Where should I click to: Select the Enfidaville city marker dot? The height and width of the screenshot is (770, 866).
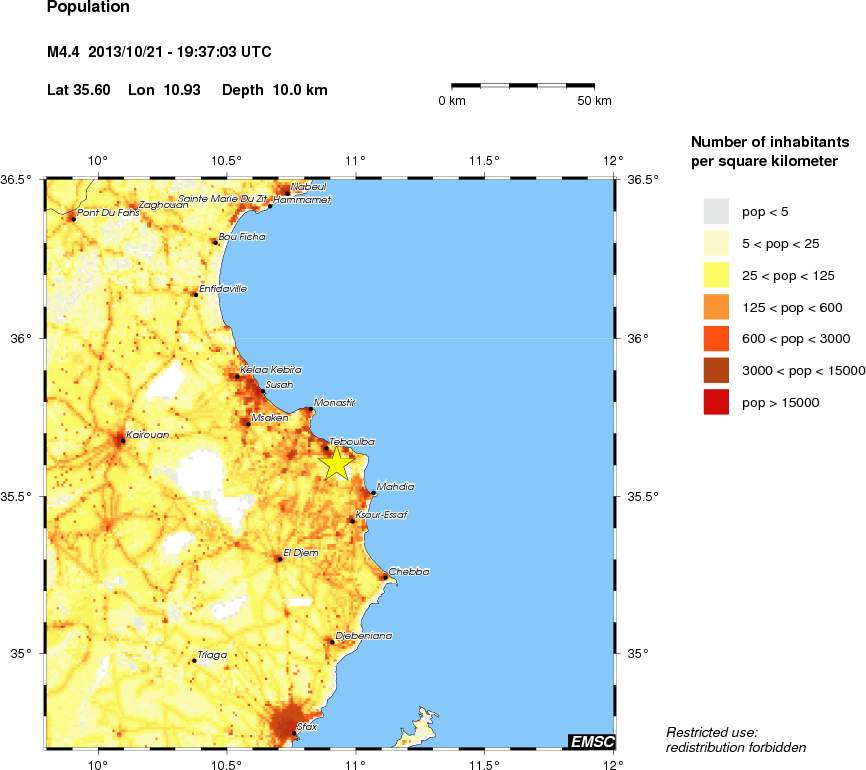coord(195,294)
